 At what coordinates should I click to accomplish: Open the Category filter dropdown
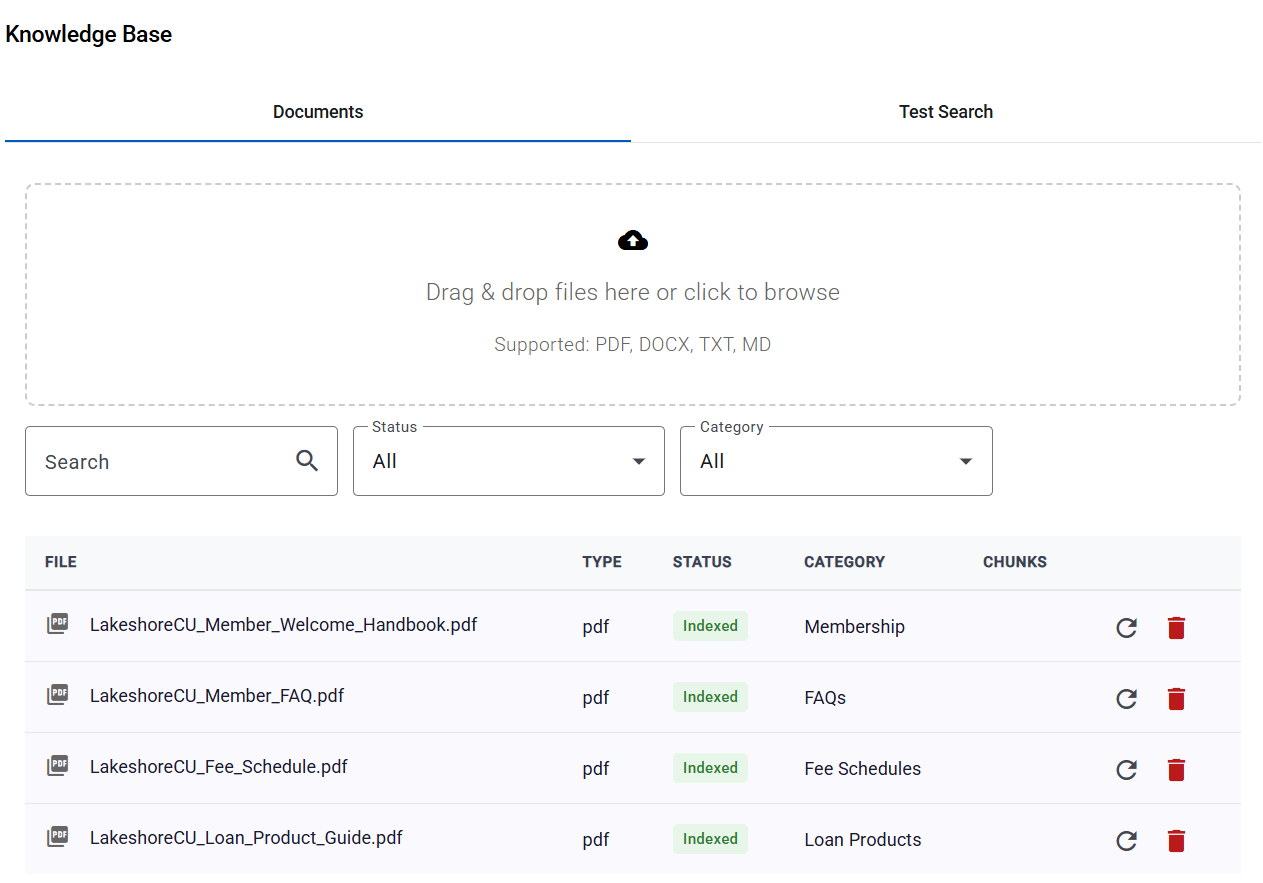pos(836,461)
